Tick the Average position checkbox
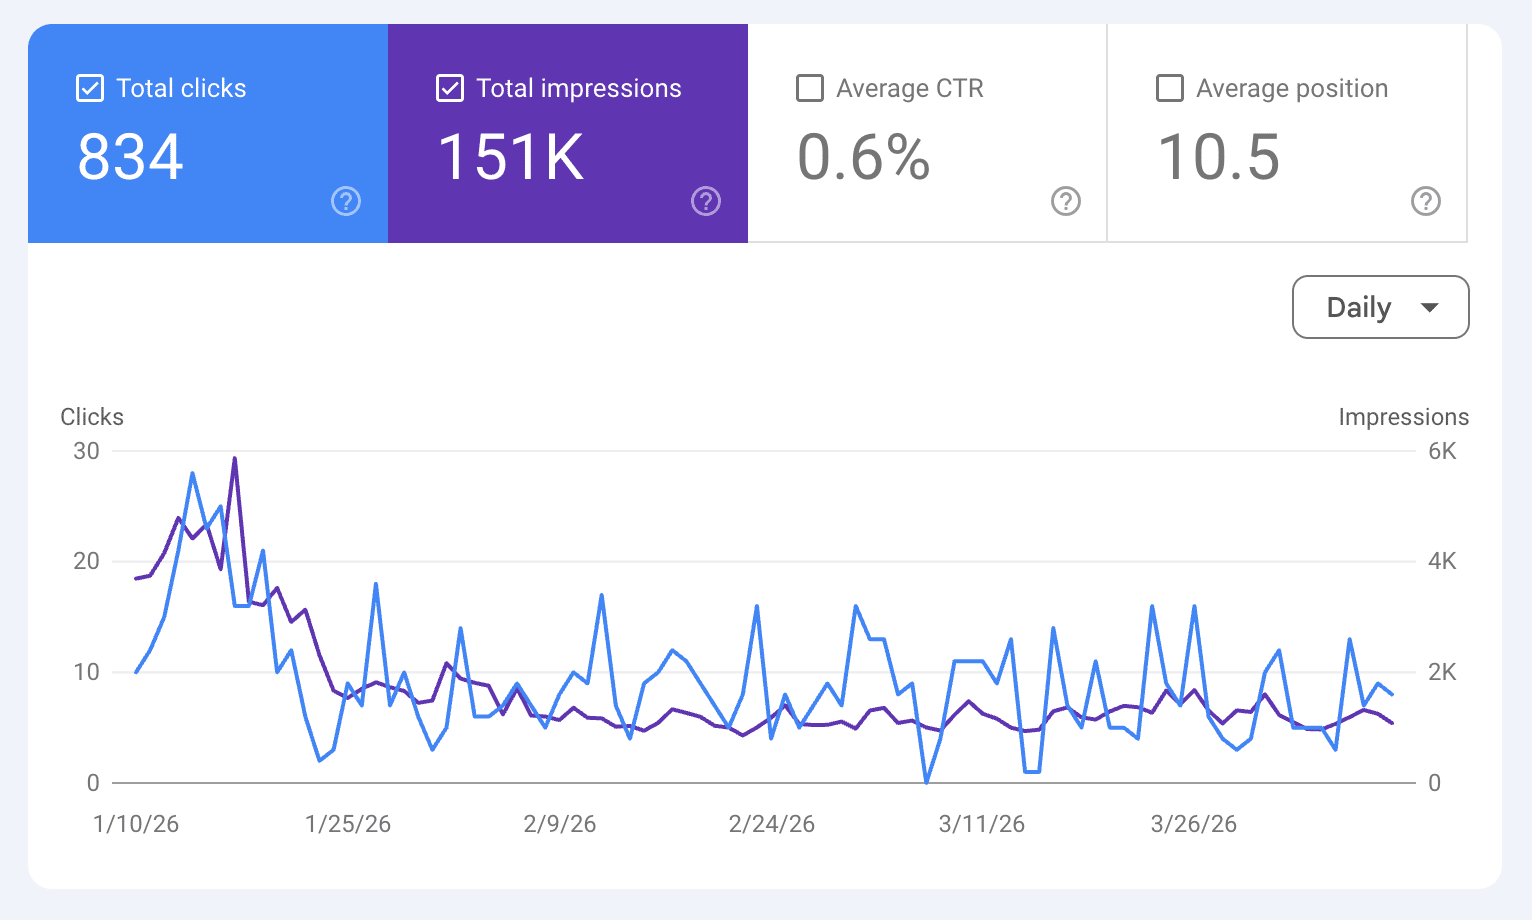Viewport: 1532px width, 920px height. tap(1170, 88)
